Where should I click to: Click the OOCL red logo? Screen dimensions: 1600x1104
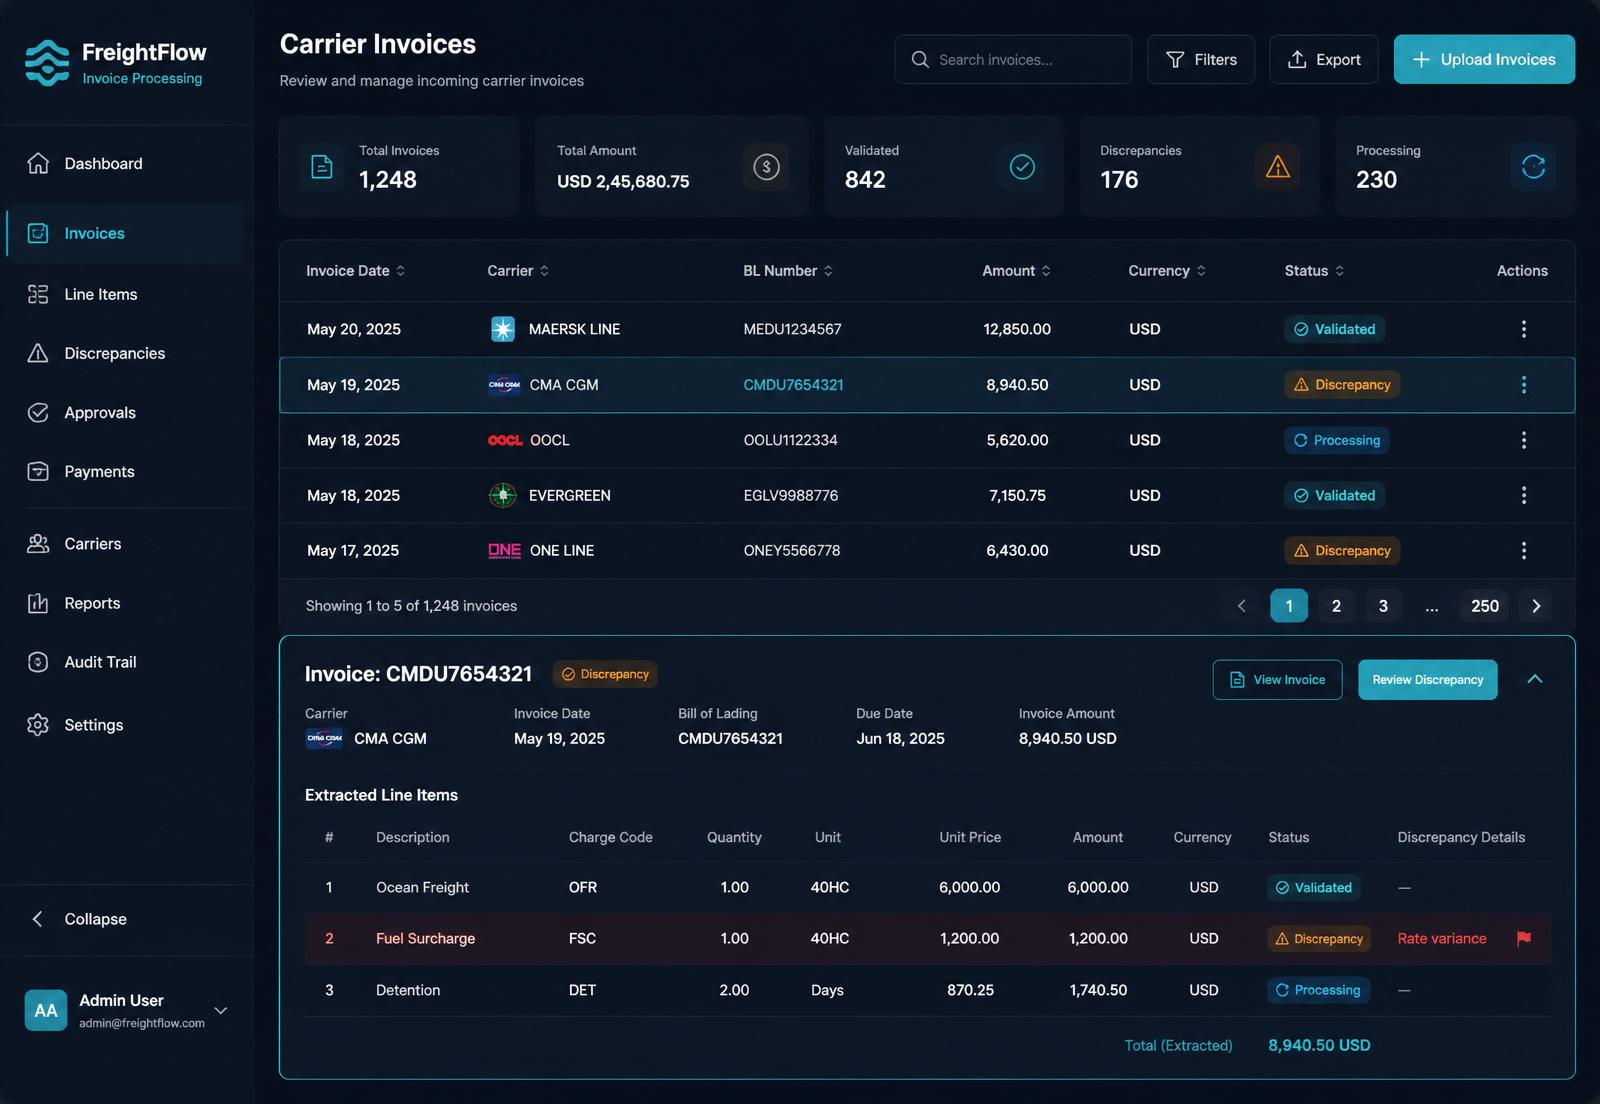[505, 440]
